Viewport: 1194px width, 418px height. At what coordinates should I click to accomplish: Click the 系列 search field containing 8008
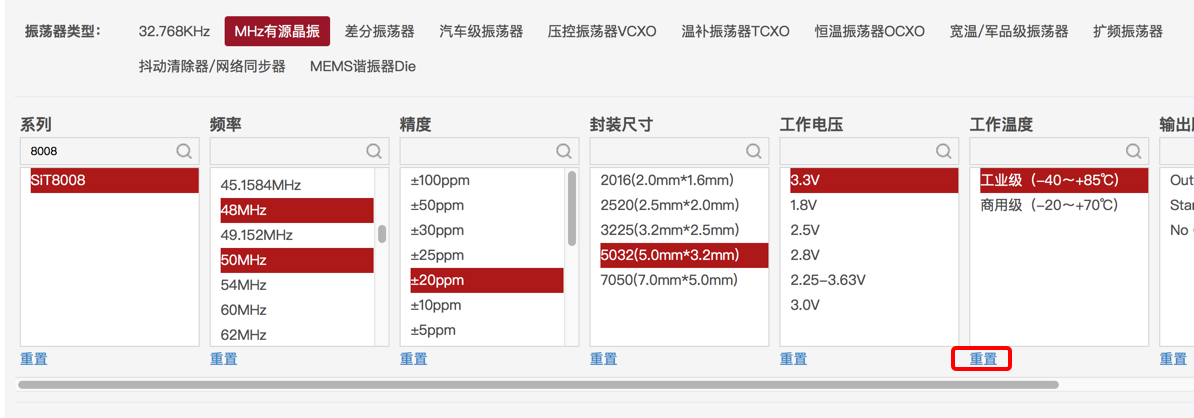[110, 151]
